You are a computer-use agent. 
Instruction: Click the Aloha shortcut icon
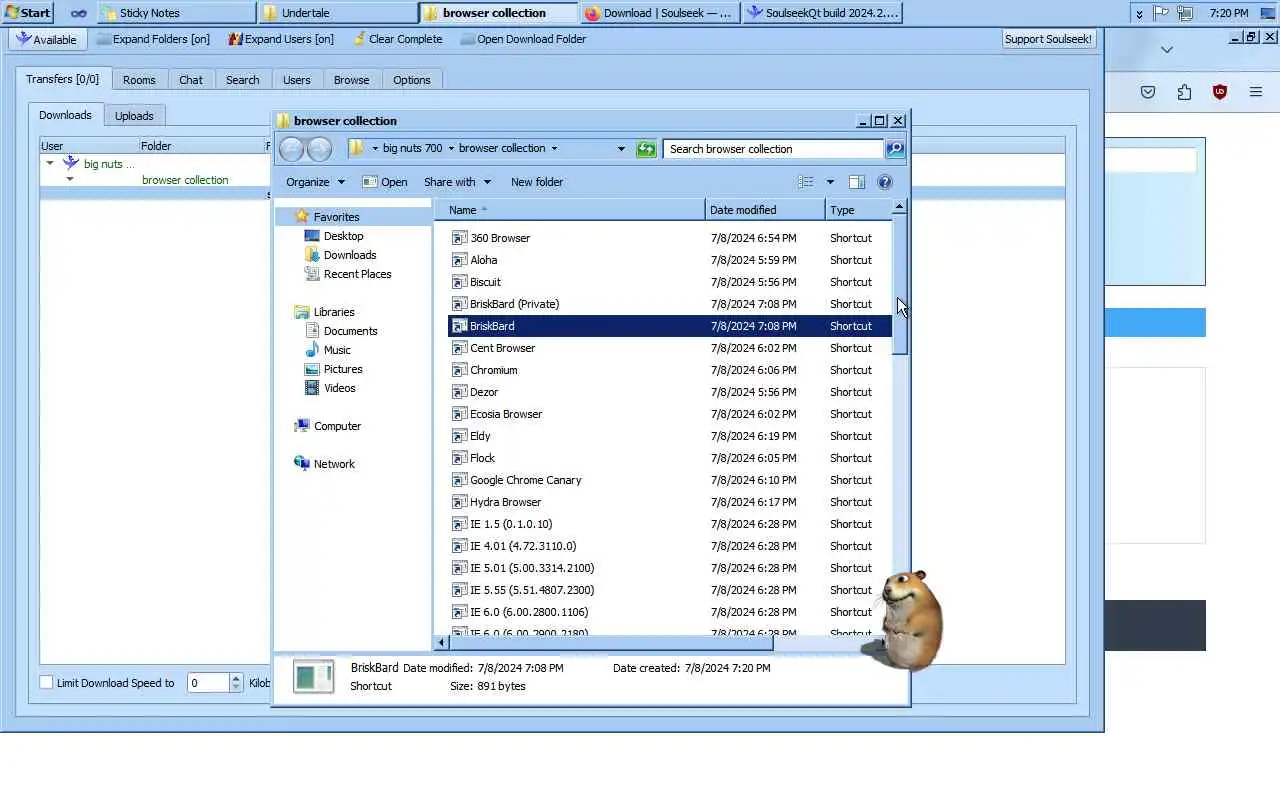tap(460, 260)
